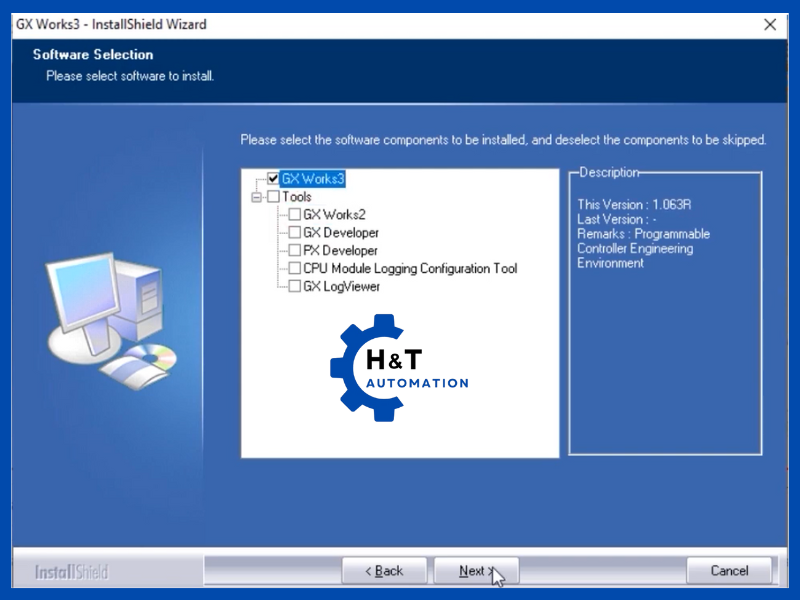The image size is (800, 600).
Task: Select the Tools tree item label
Action: click(297, 197)
